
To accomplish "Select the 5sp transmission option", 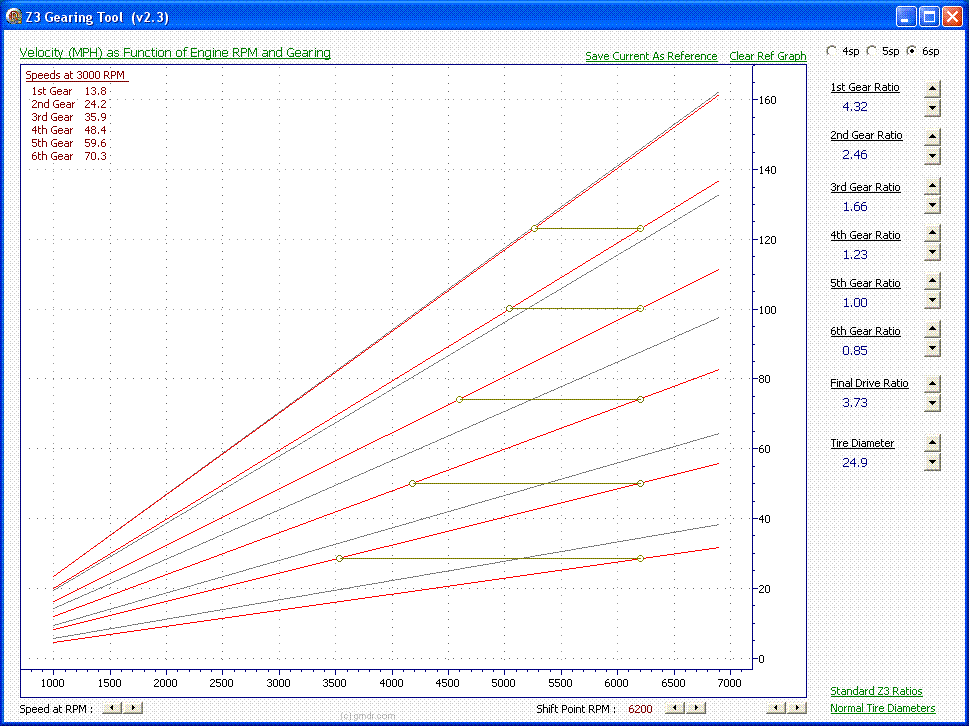I will tap(872, 51).
